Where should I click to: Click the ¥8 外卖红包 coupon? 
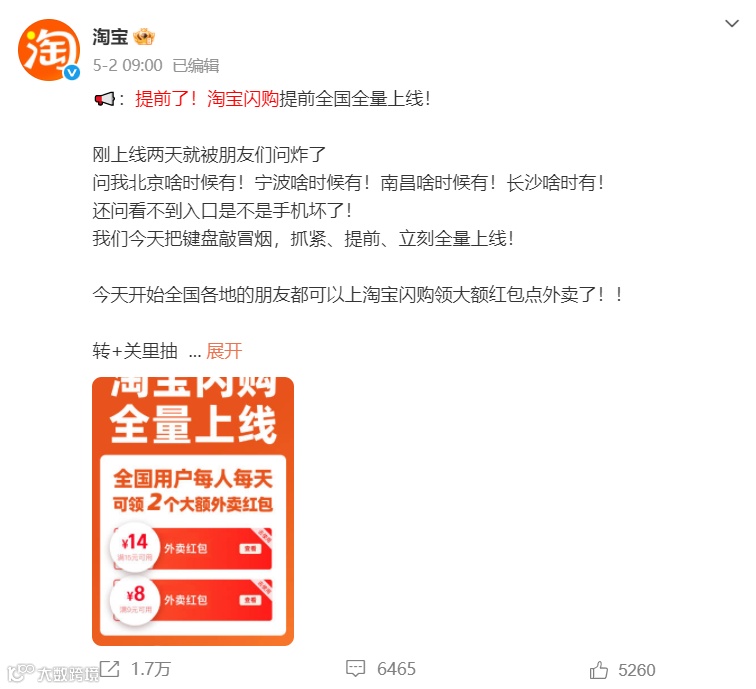(x=191, y=600)
